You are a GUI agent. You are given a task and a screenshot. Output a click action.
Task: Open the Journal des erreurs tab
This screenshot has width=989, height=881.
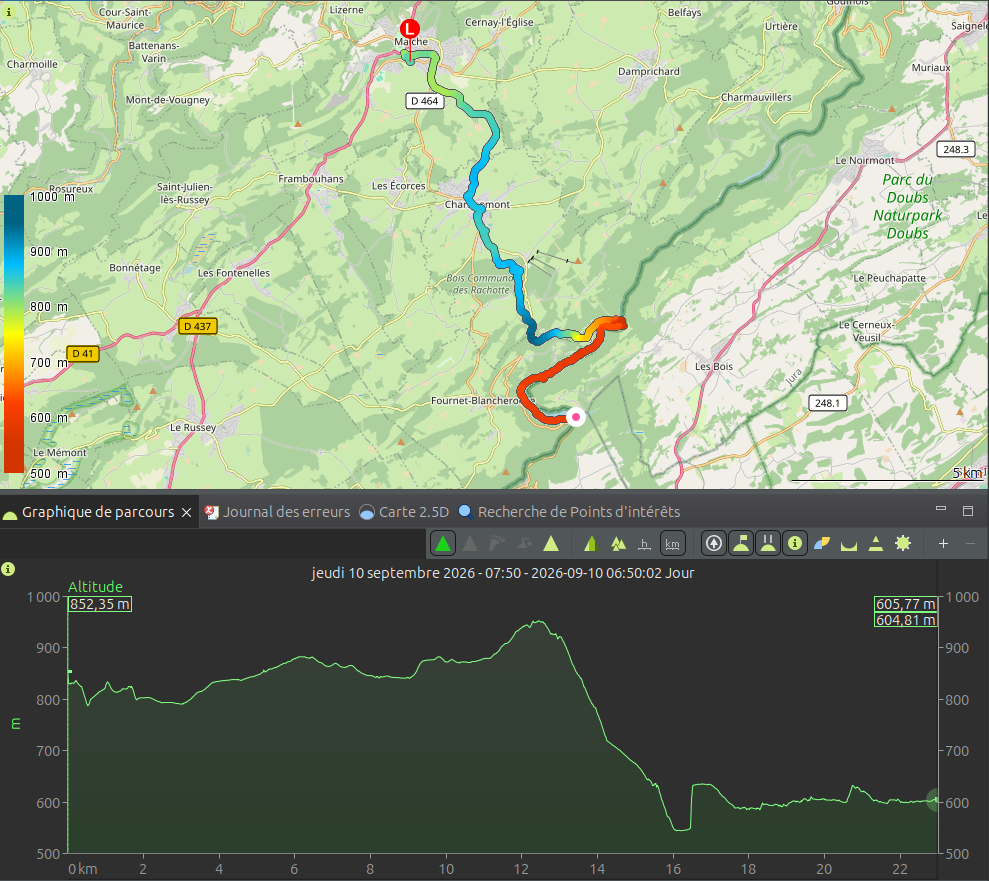[x=278, y=512]
